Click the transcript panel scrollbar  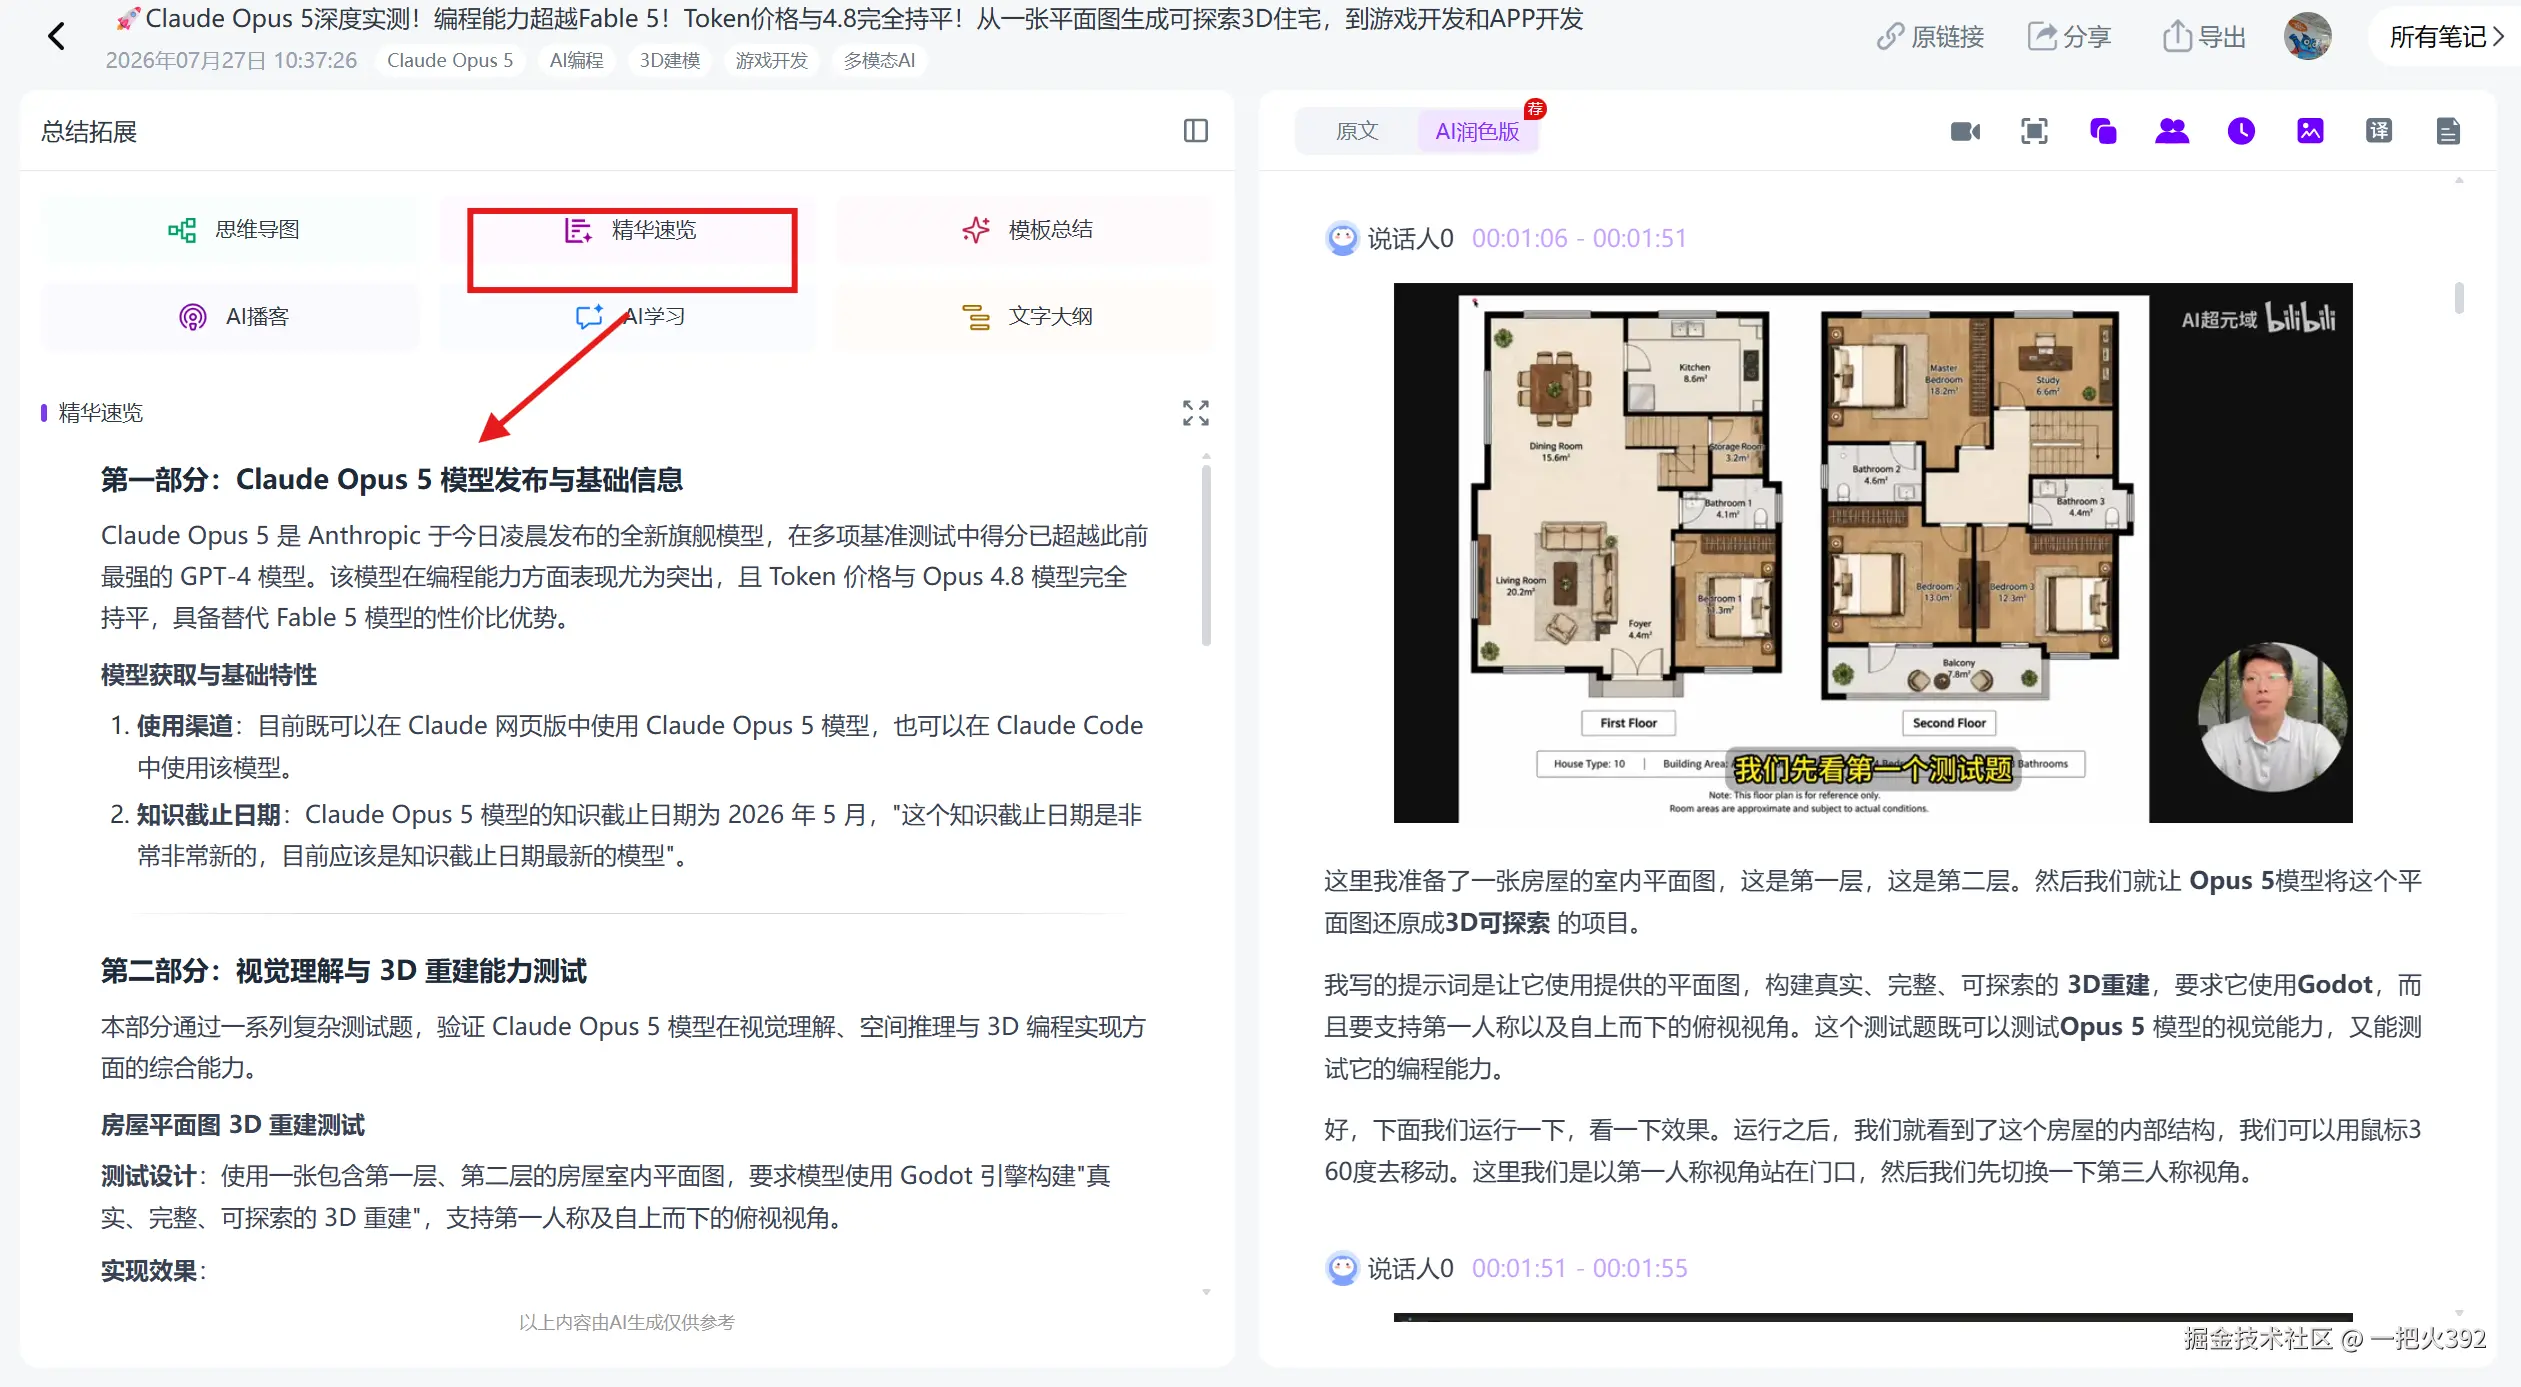click(x=2459, y=298)
